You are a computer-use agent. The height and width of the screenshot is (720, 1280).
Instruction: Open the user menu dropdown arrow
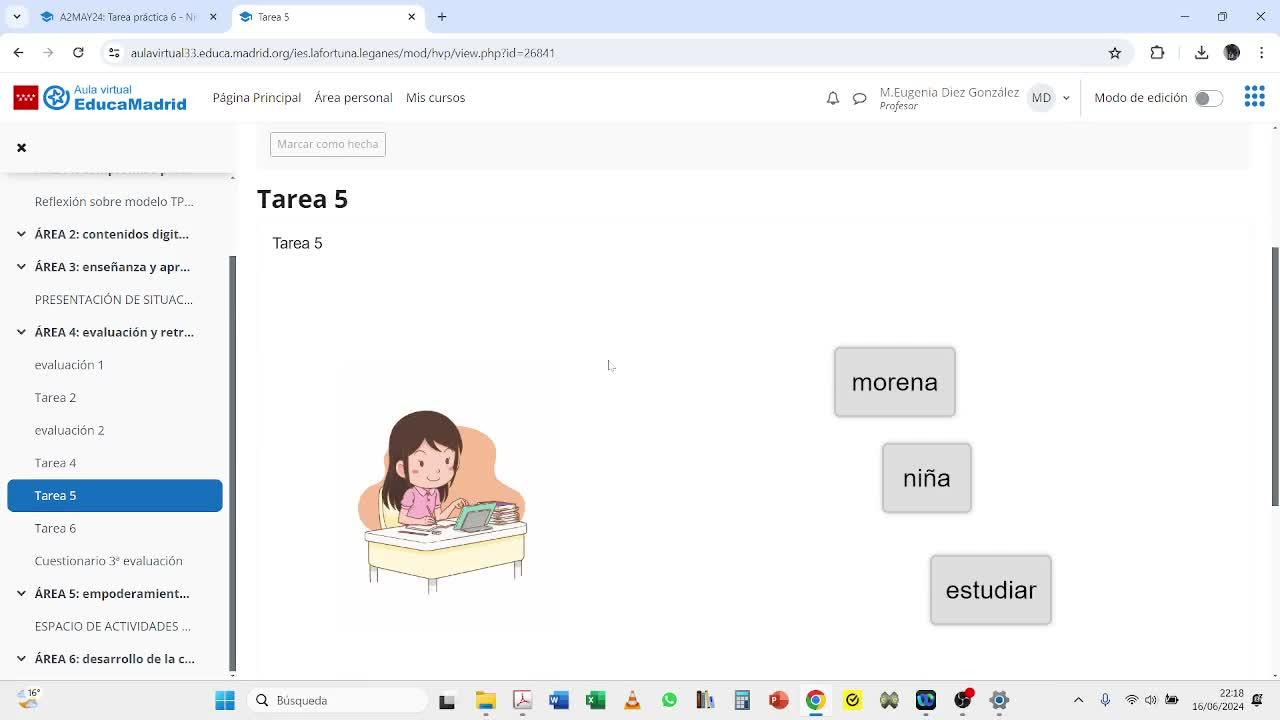click(1066, 98)
